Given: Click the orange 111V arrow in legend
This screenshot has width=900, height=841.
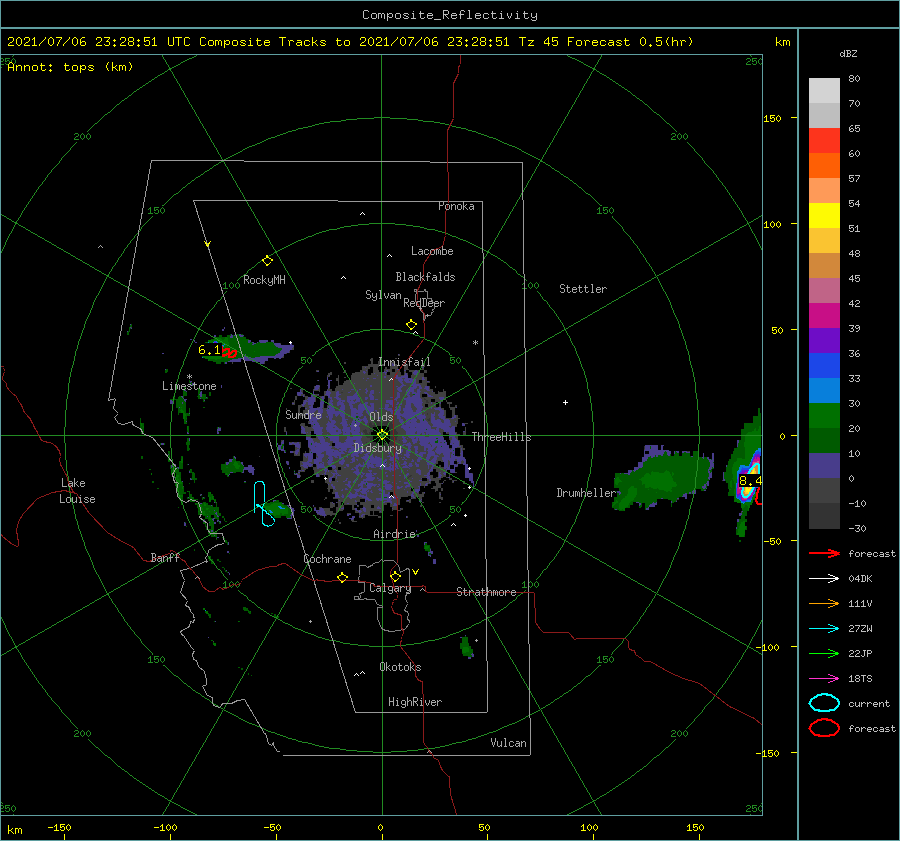Looking at the screenshot, I should (x=824, y=603).
